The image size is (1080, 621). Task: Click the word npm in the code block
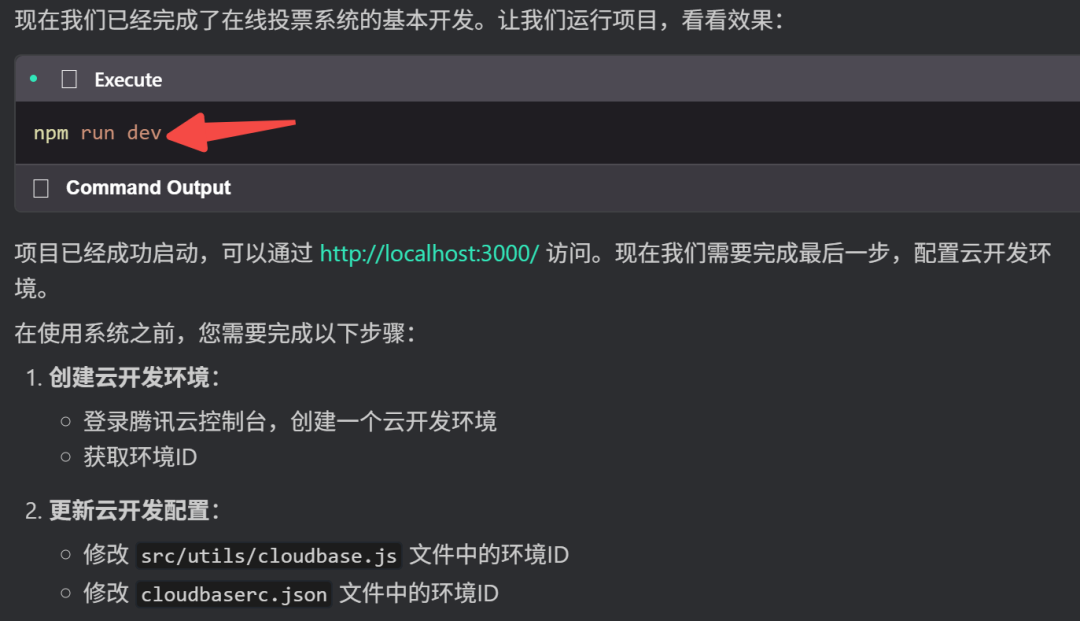point(51,133)
